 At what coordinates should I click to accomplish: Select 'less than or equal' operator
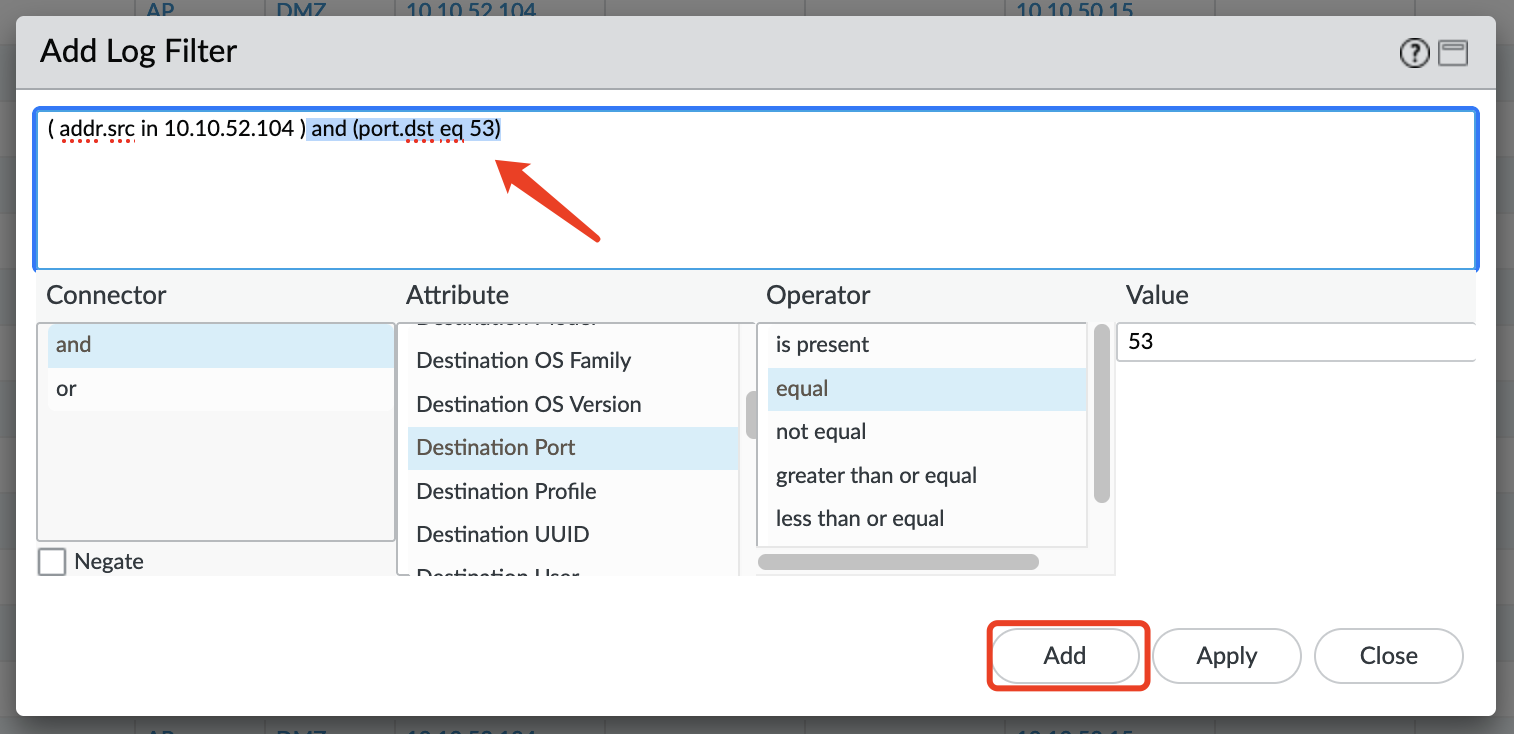click(927, 519)
